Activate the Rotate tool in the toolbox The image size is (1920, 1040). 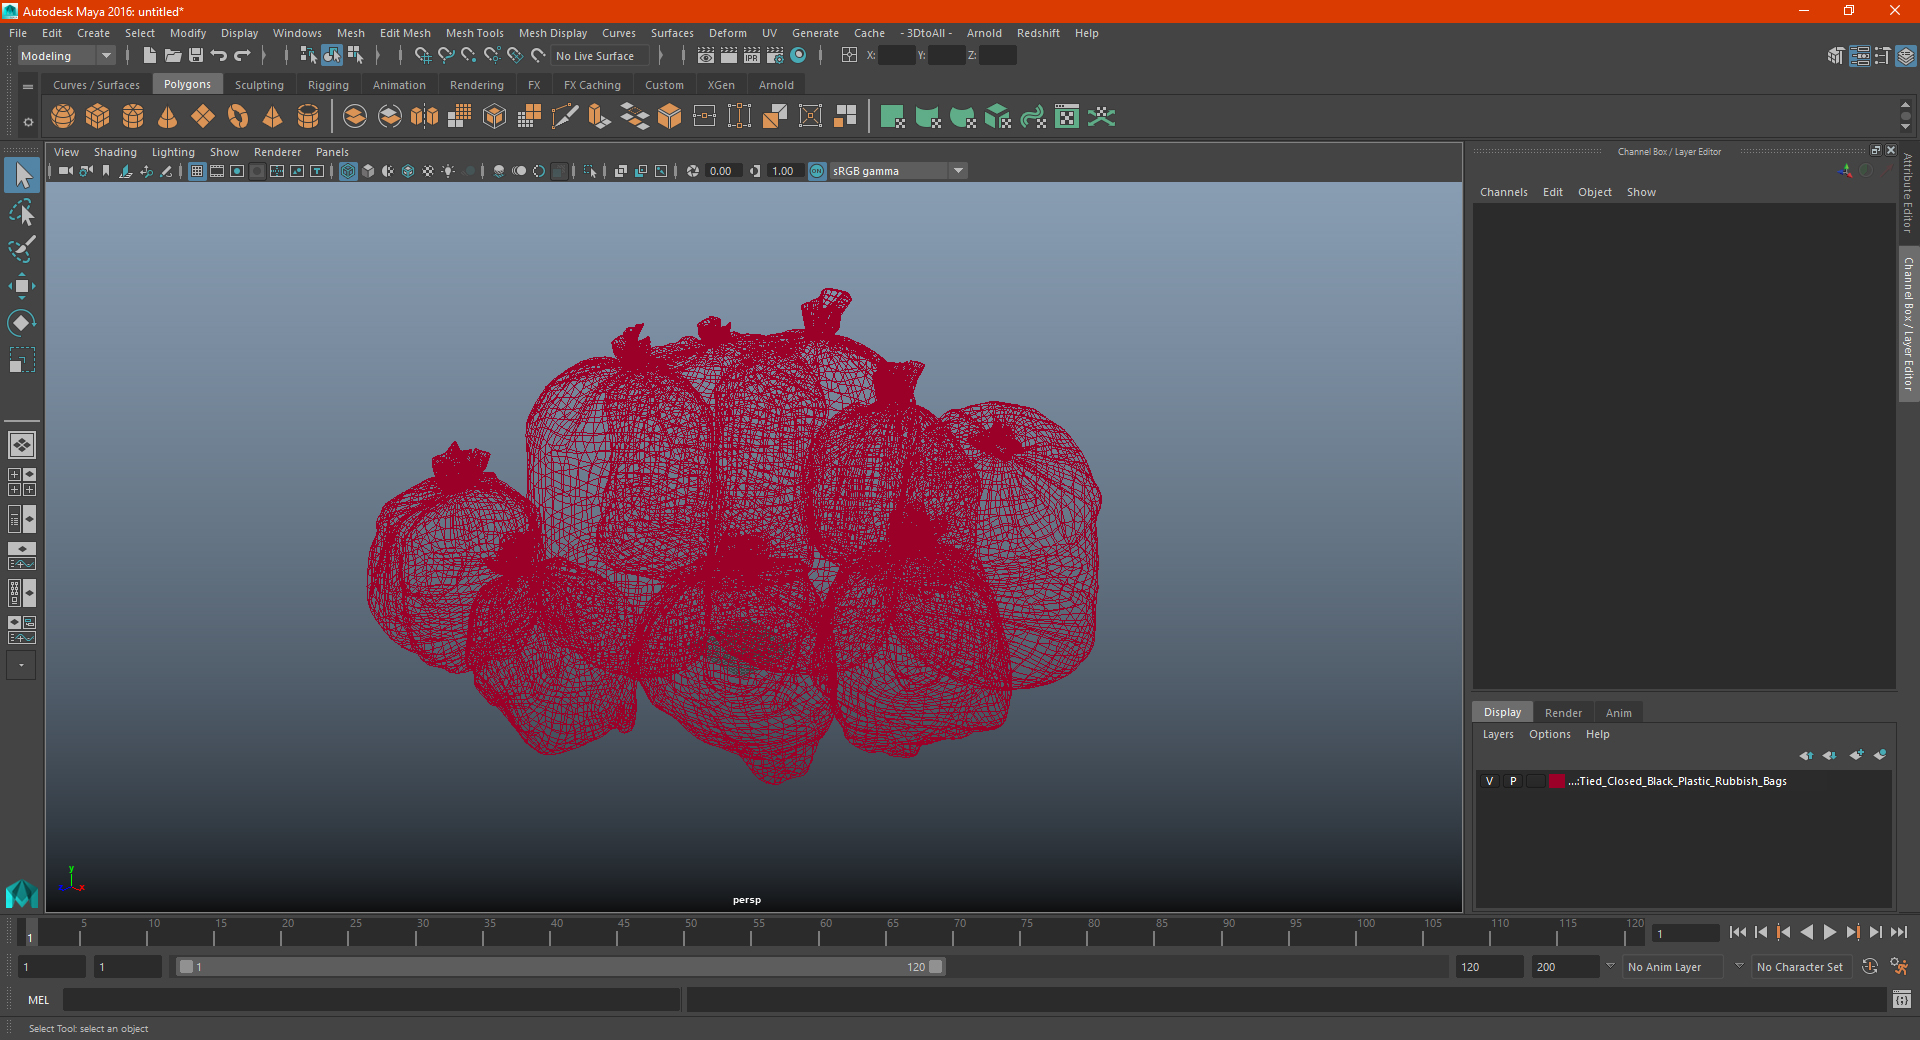pos(22,323)
